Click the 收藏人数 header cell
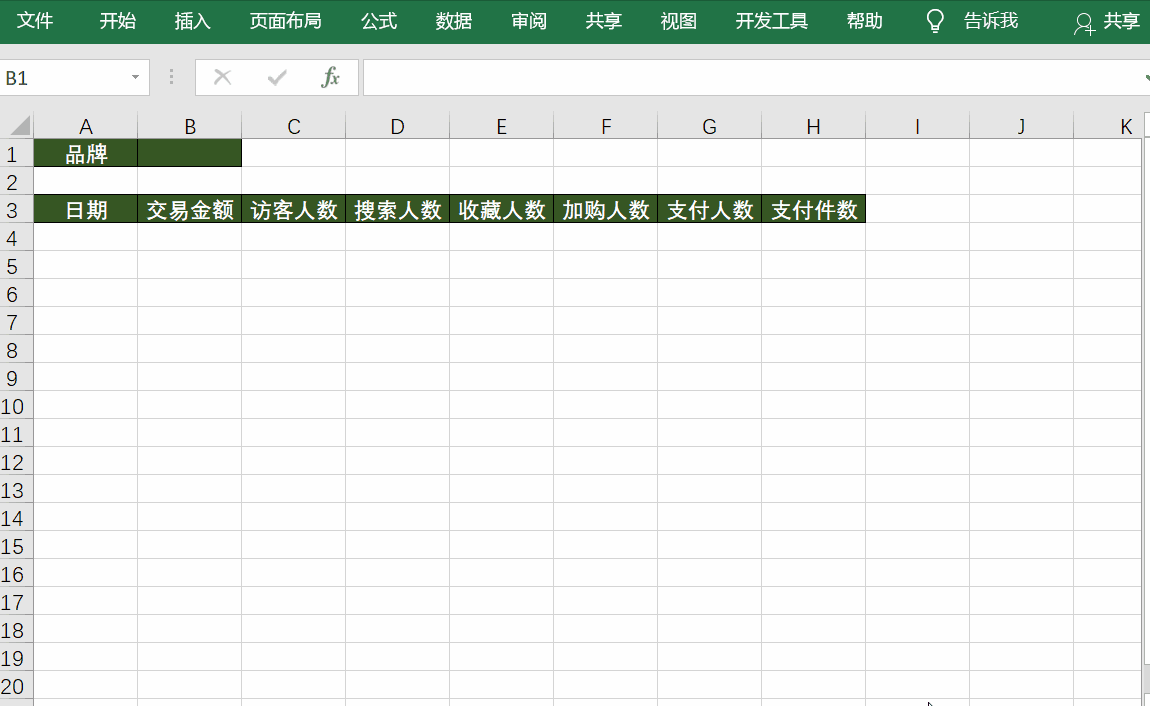Image resolution: width=1150 pixels, height=706 pixels. tap(502, 210)
